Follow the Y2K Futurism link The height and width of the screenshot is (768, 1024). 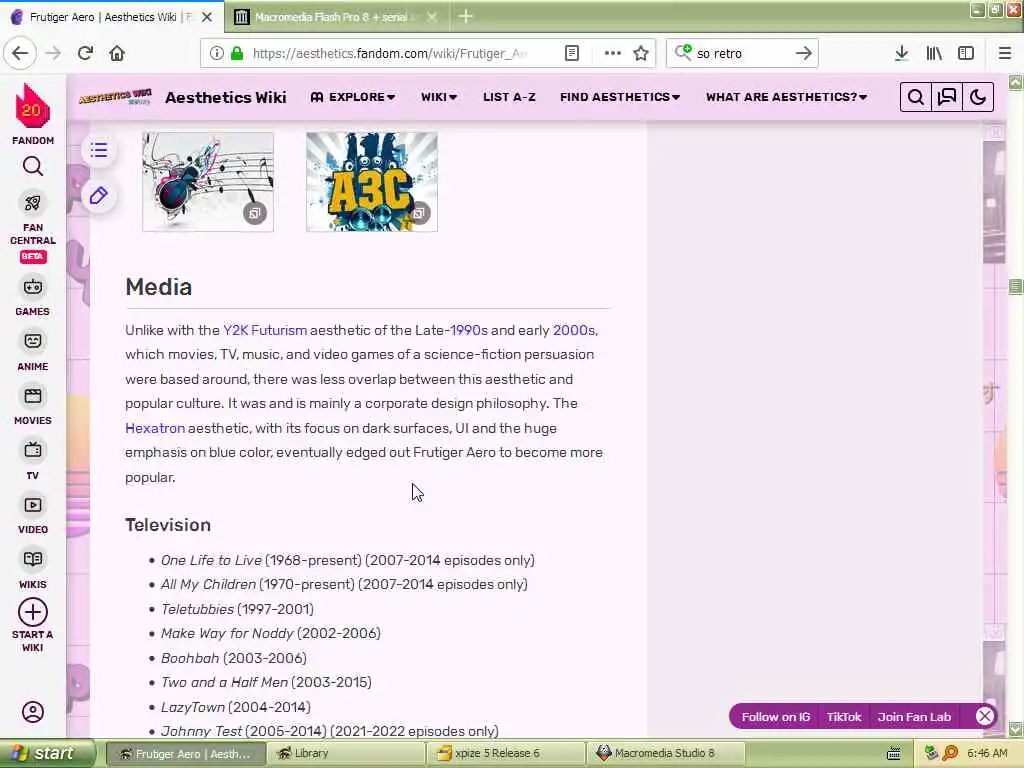(264, 330)
